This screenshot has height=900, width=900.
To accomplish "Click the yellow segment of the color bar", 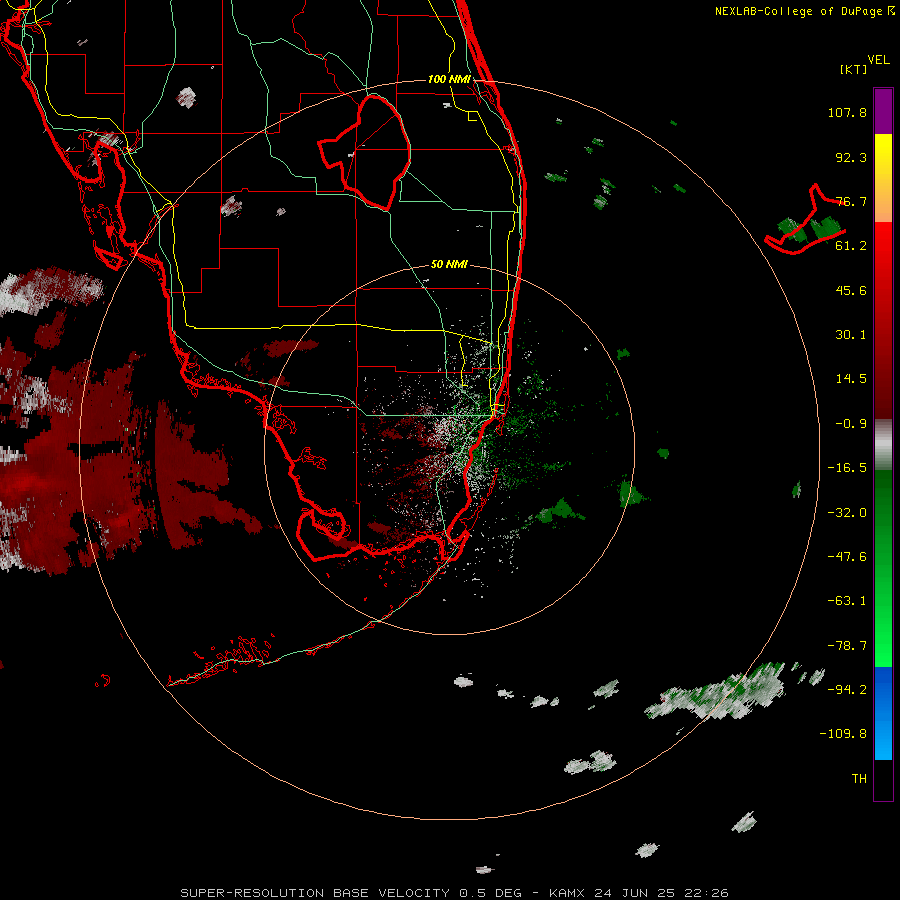I will click(x=883, y=161).
